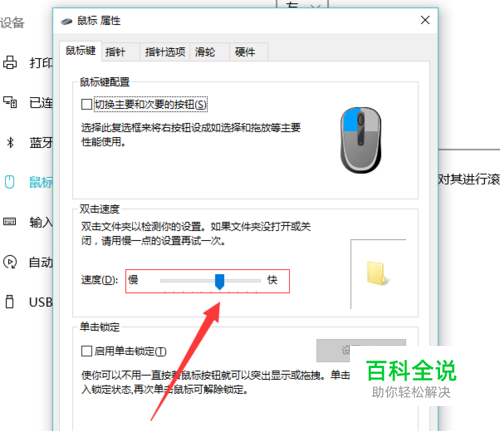500x431 pixels.
Task: Click the mouse illustration image
Action: [361, 140]
